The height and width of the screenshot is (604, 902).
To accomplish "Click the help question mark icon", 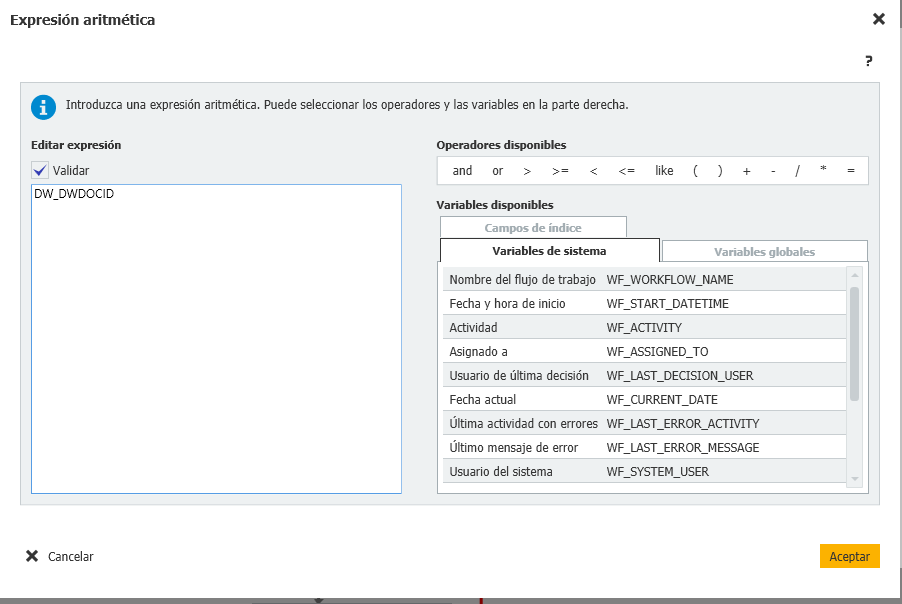I will 869,61.
